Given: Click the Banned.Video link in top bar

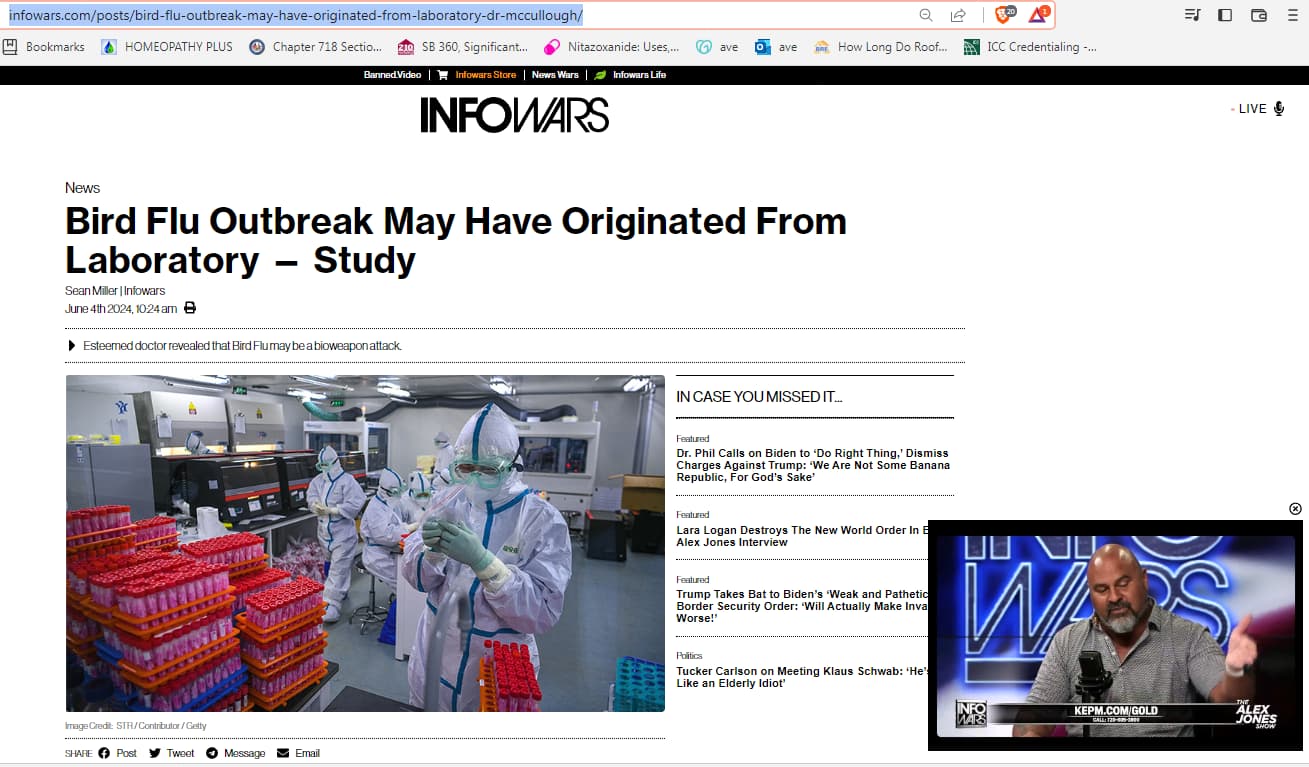Looking at the screenshot, I should pos(393,75).
